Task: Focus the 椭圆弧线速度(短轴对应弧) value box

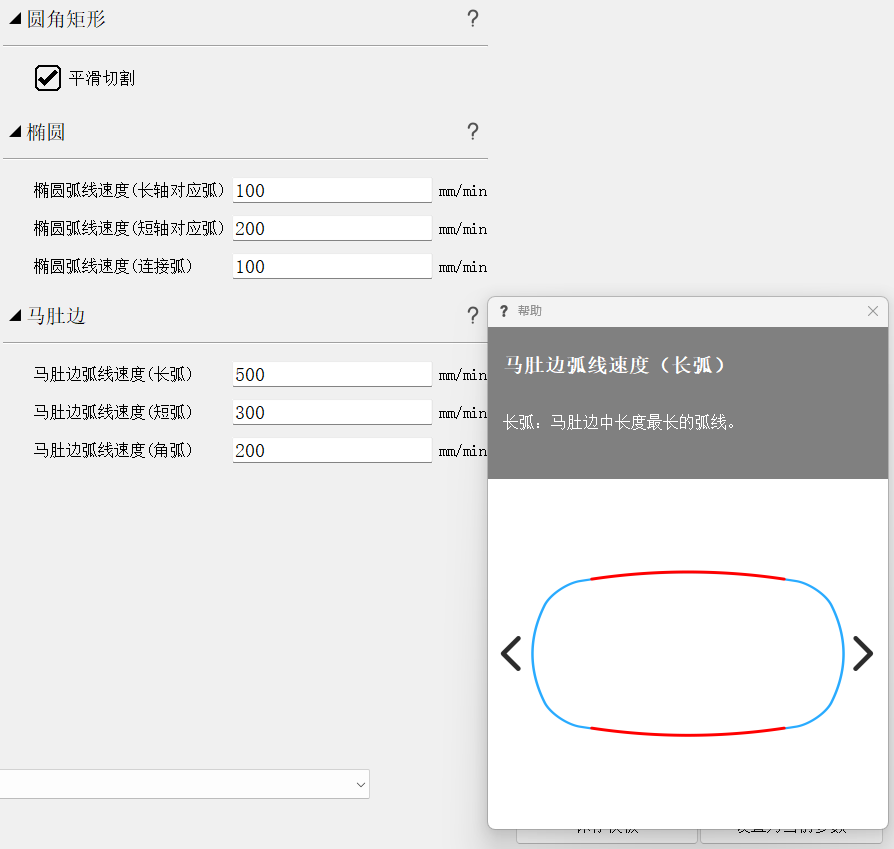Action: click(x=332, y=228)
